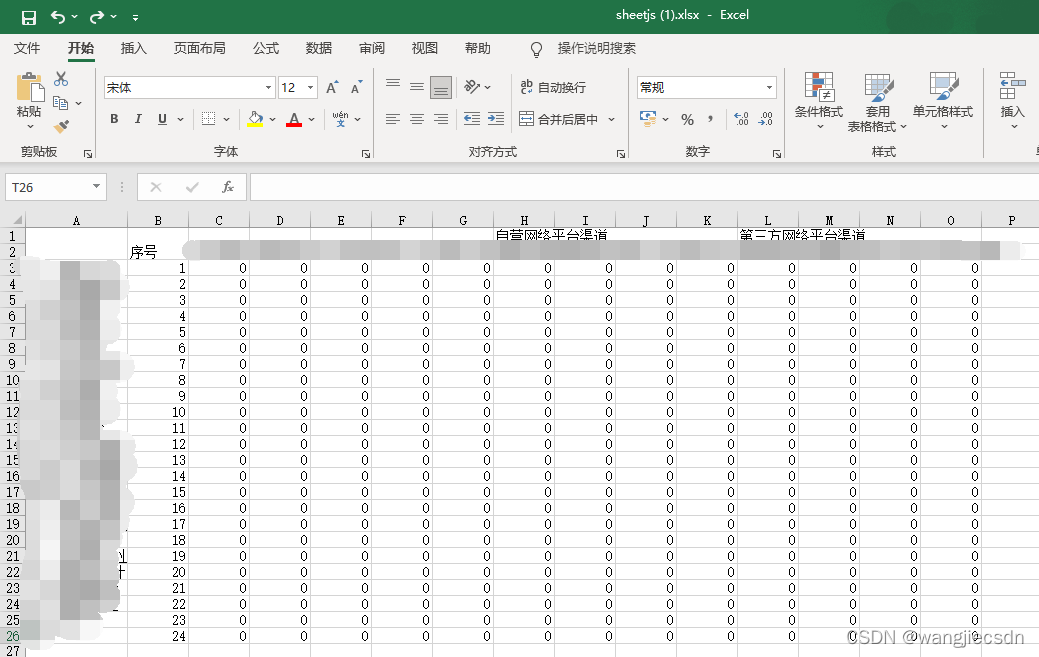Open 套用表格格式 format as table

(877, 103)
